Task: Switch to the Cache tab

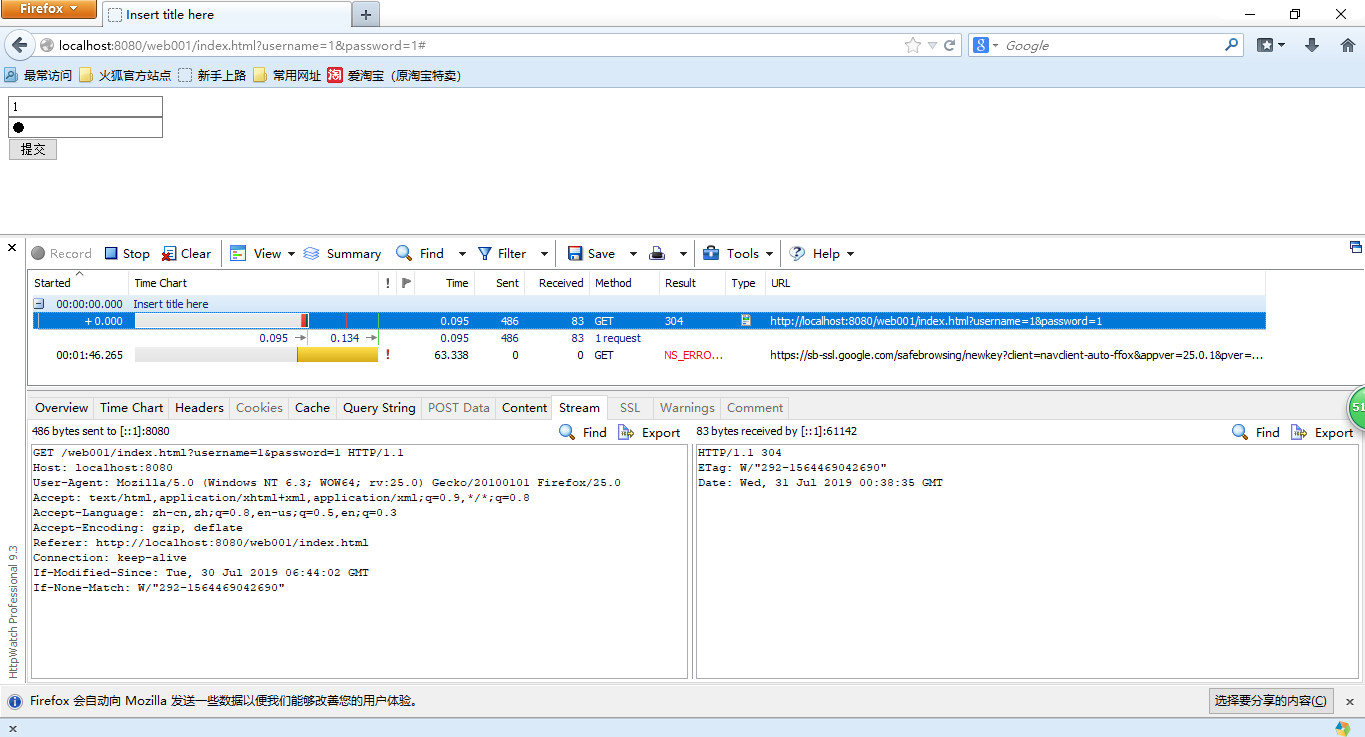Action: click(312, 407)
